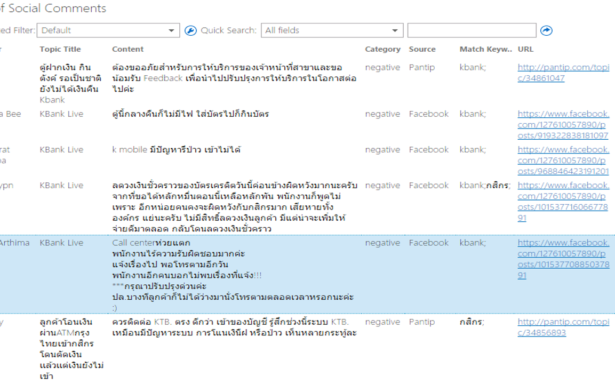This screenshot has height=384, width=615.
Task: Open pantip link ending 34856893
Action: pyautogui.click(x=563, y=327)
